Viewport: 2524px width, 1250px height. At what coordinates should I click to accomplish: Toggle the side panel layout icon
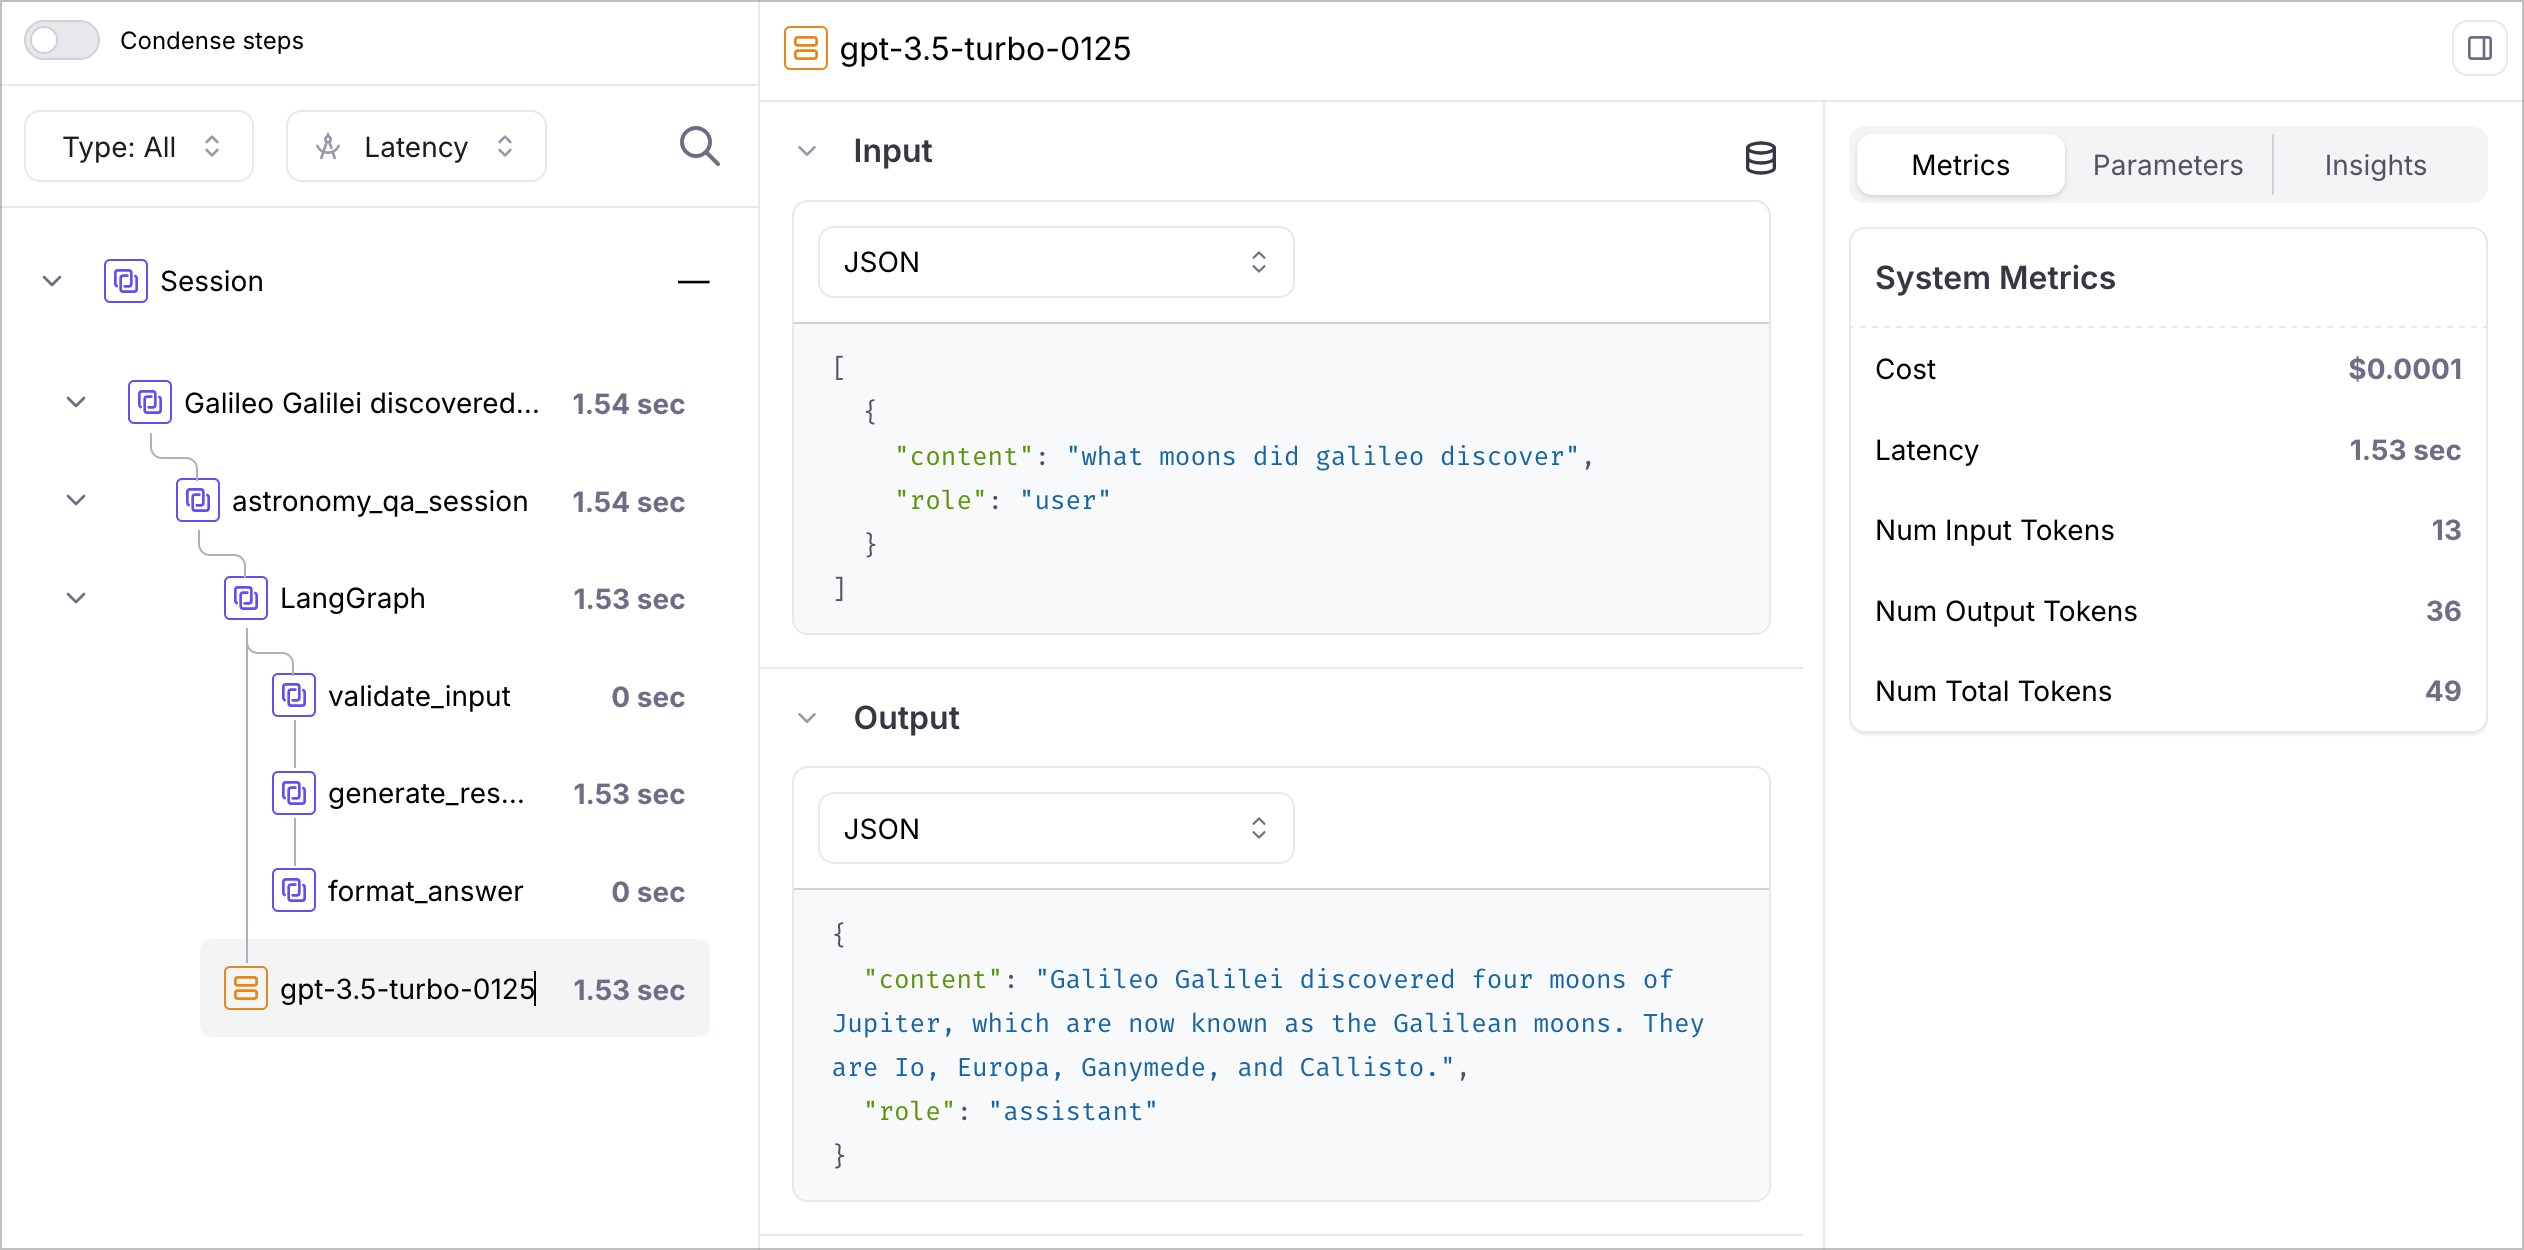2479,49
